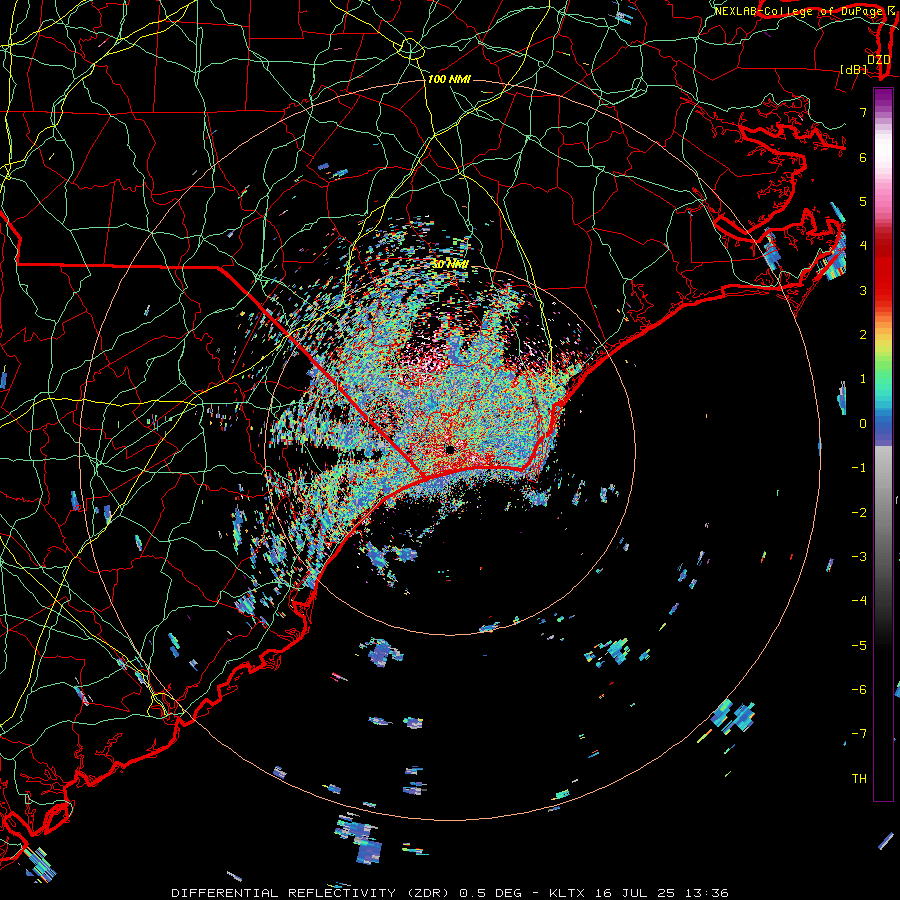Click the "5" value on the color scale
900x900 pixels.
click(x=863, y=201)
